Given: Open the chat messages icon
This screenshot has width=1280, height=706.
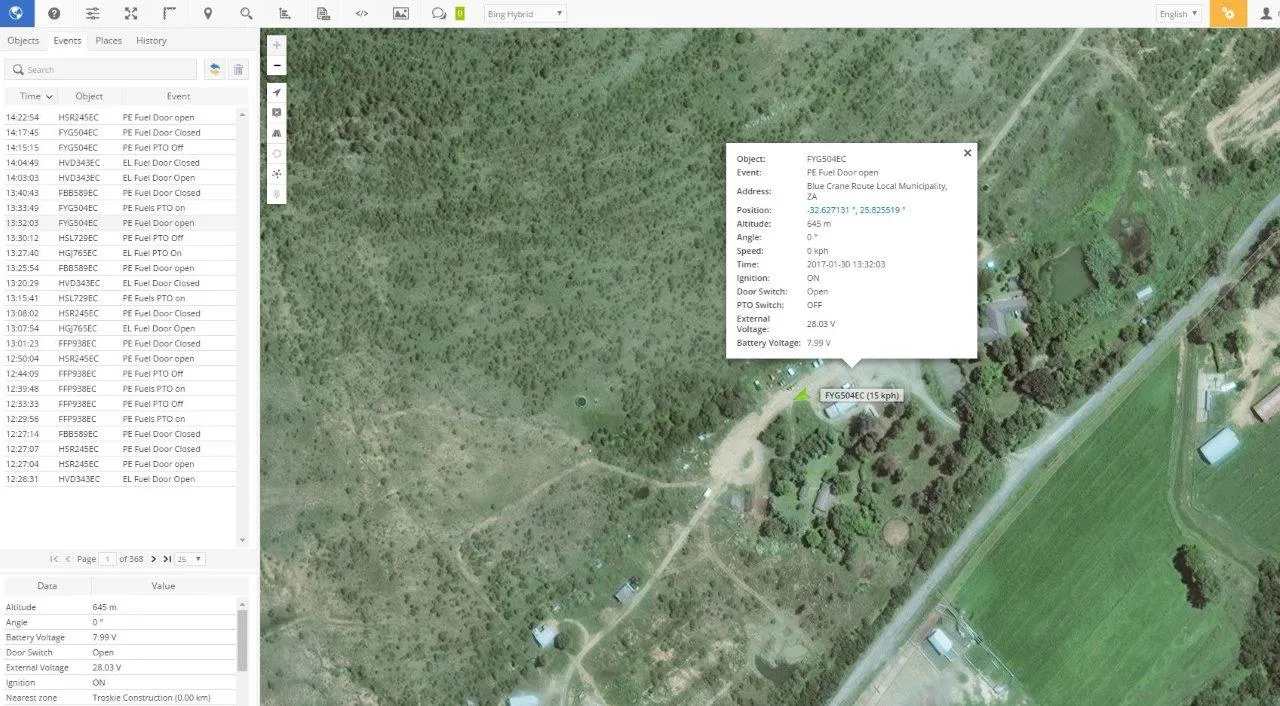Looking at the screenshot, I should point(439,13).
